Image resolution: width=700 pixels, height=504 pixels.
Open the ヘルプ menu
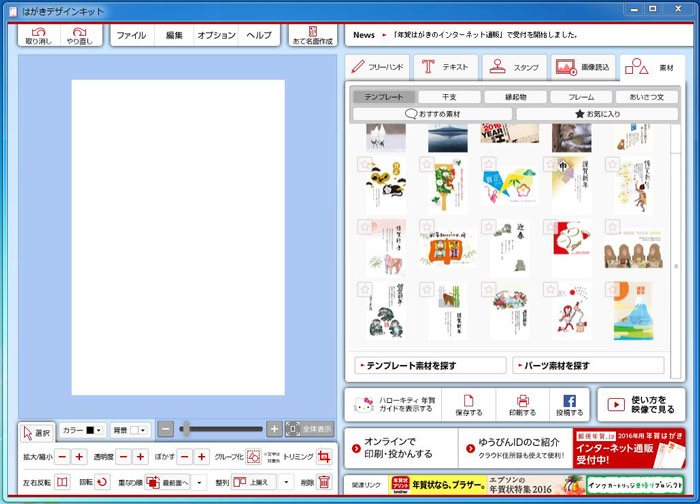[259, 35]
